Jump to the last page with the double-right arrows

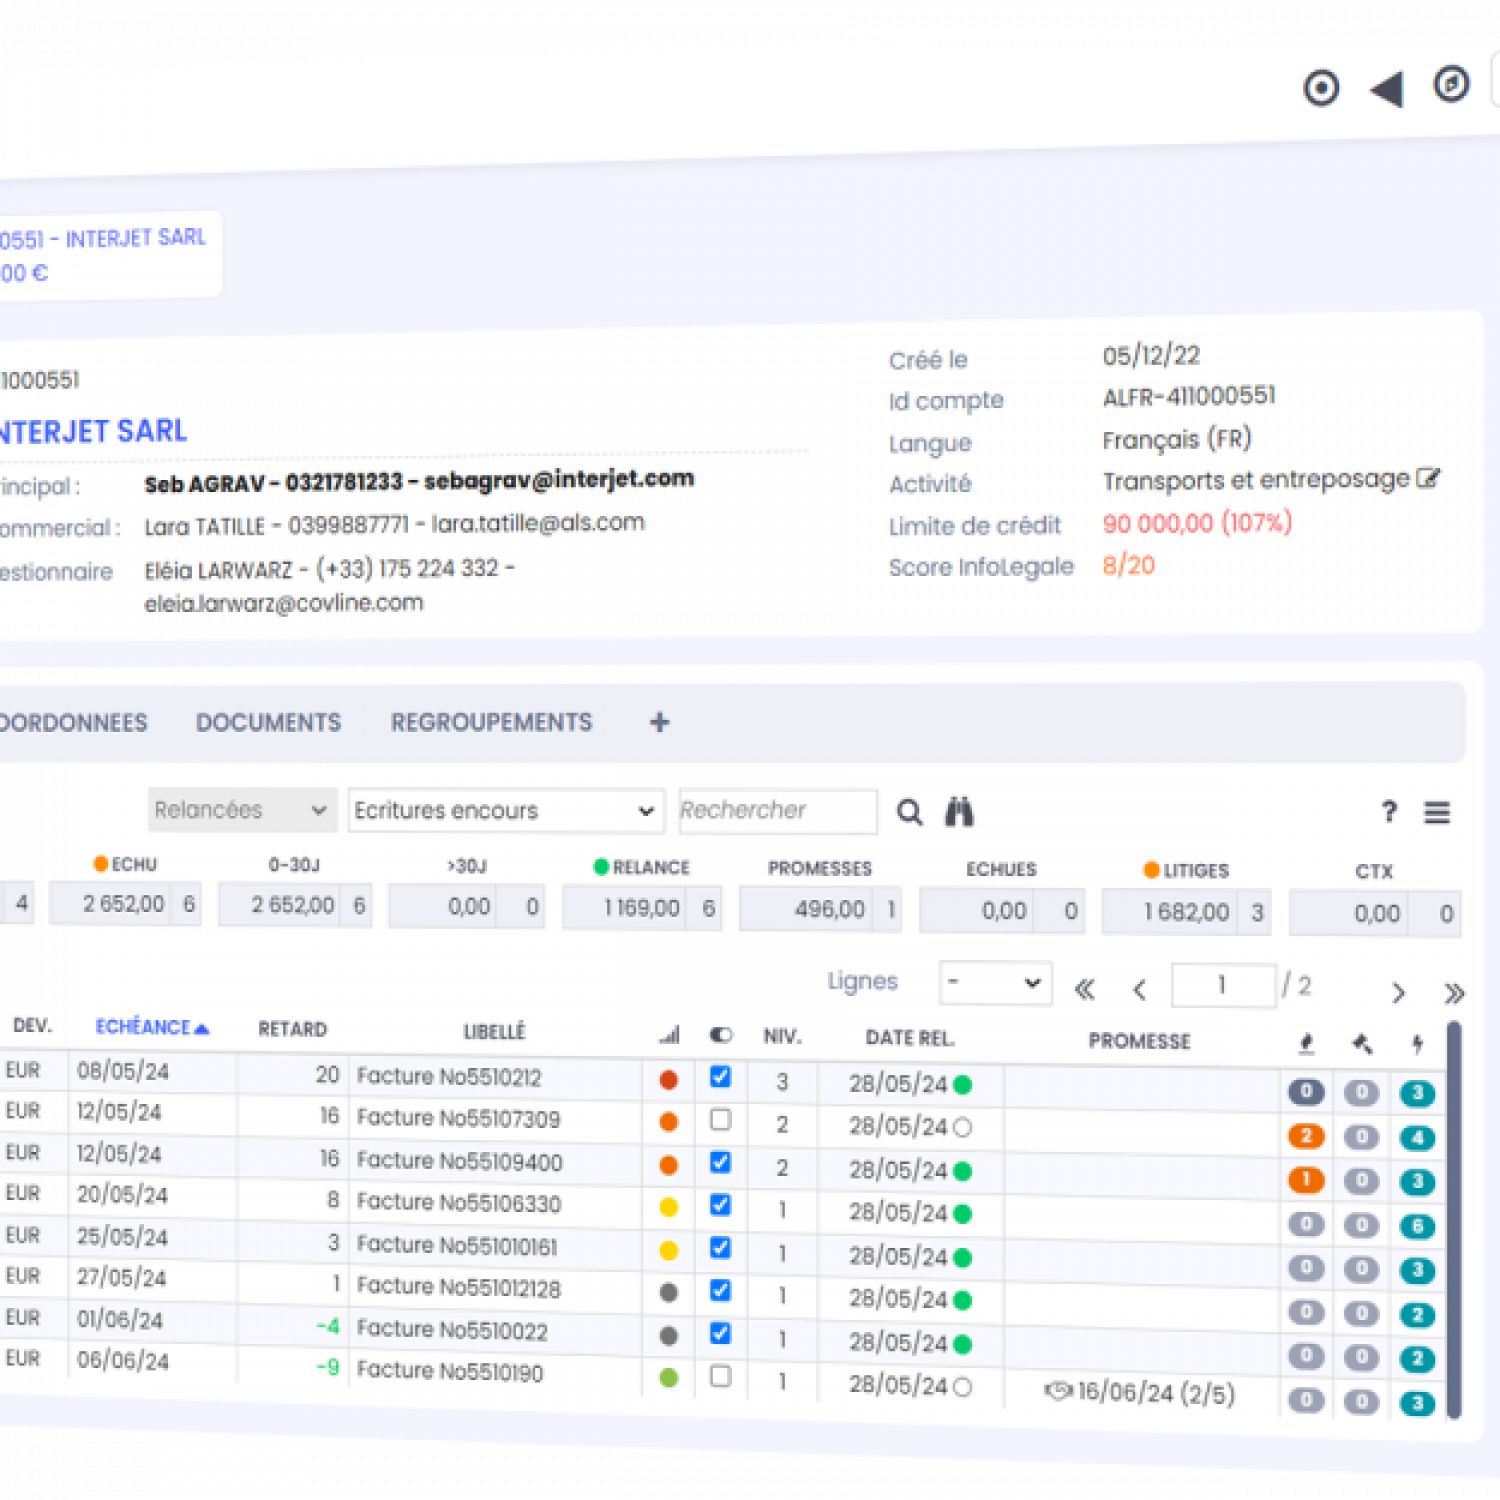coord(1454,993)
